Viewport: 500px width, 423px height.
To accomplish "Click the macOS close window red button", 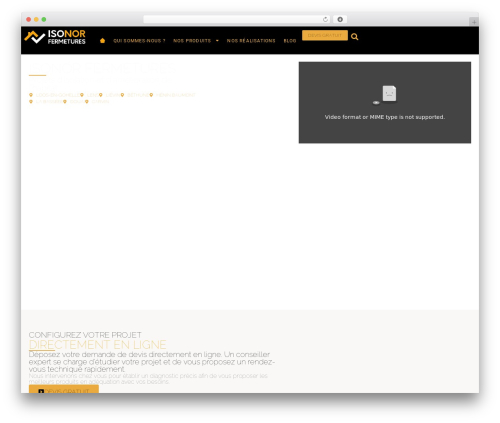I will click(x=29, y=19).
